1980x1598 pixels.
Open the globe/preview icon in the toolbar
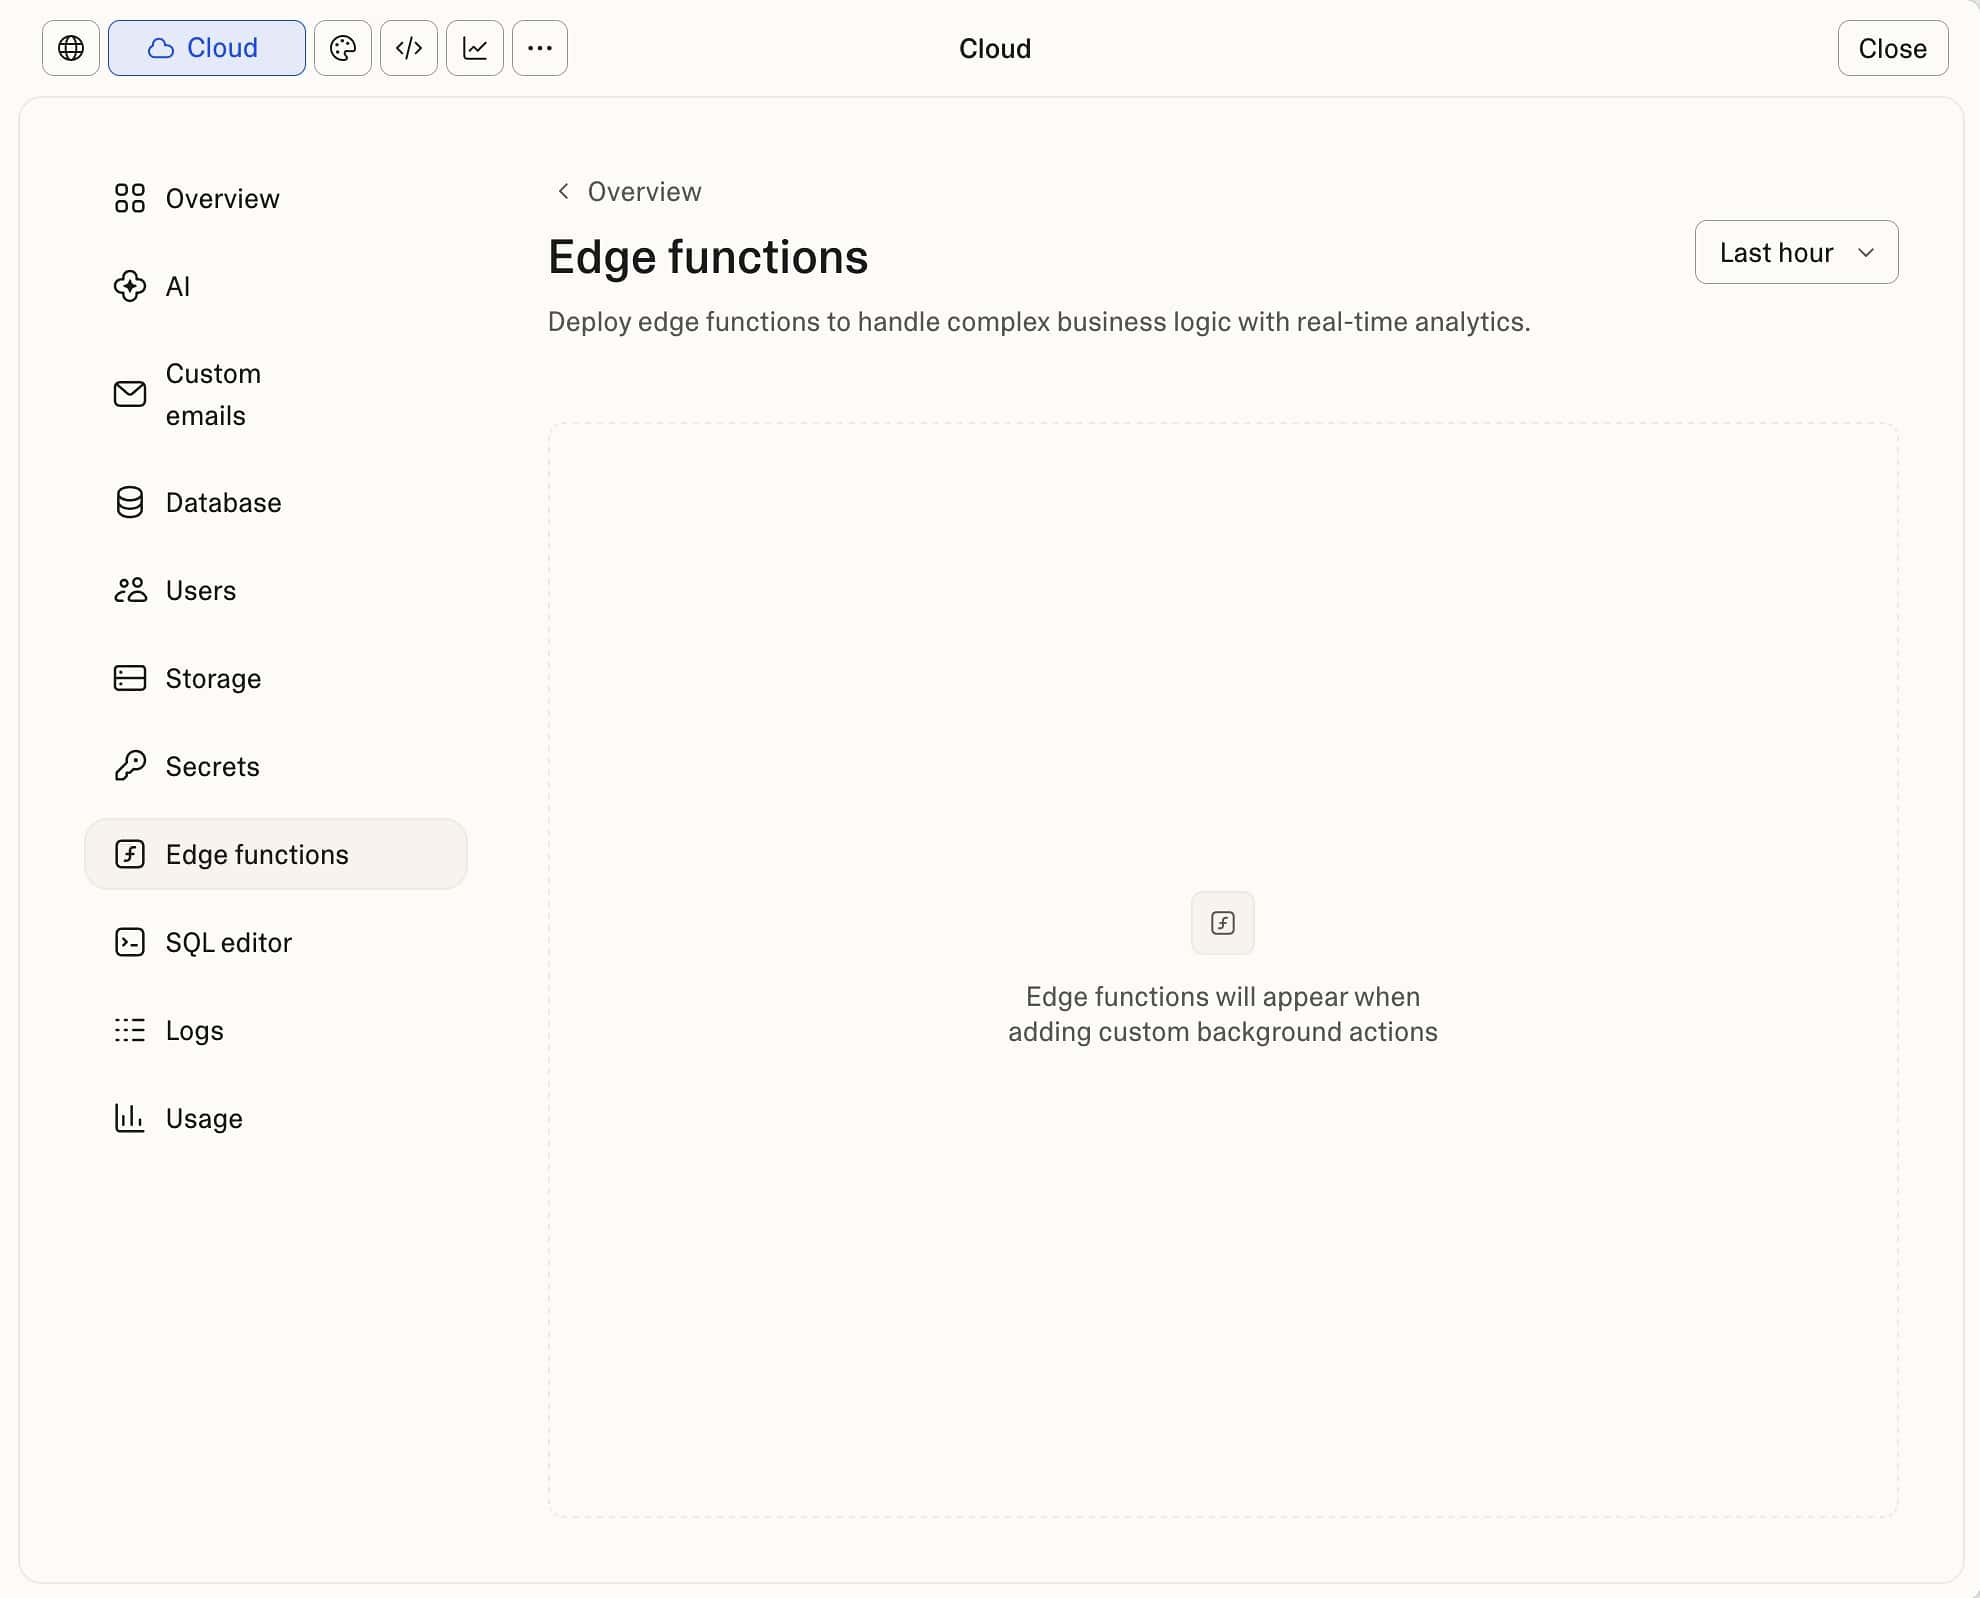click(70, 48)
